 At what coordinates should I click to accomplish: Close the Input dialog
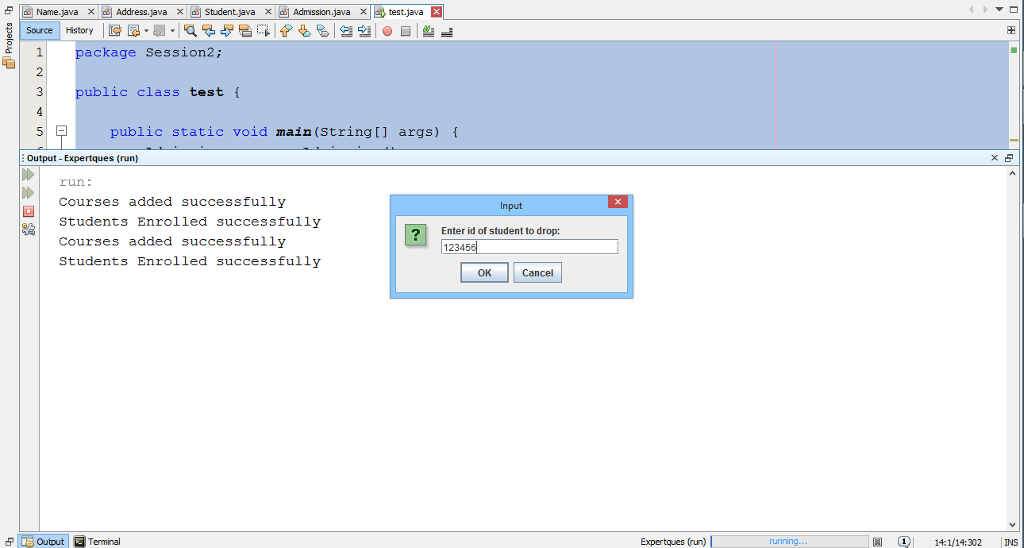pos(617,202)
